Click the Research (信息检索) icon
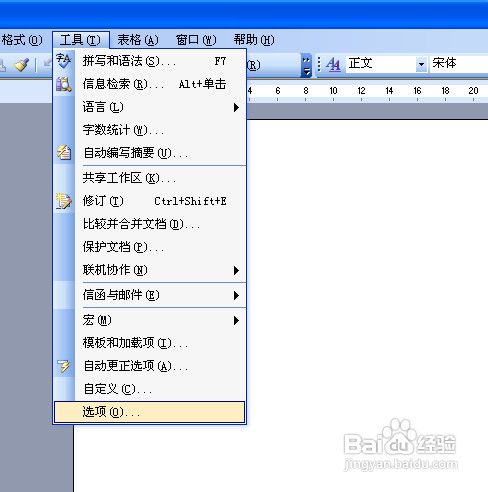488x492 pixels. click(63, 84)
